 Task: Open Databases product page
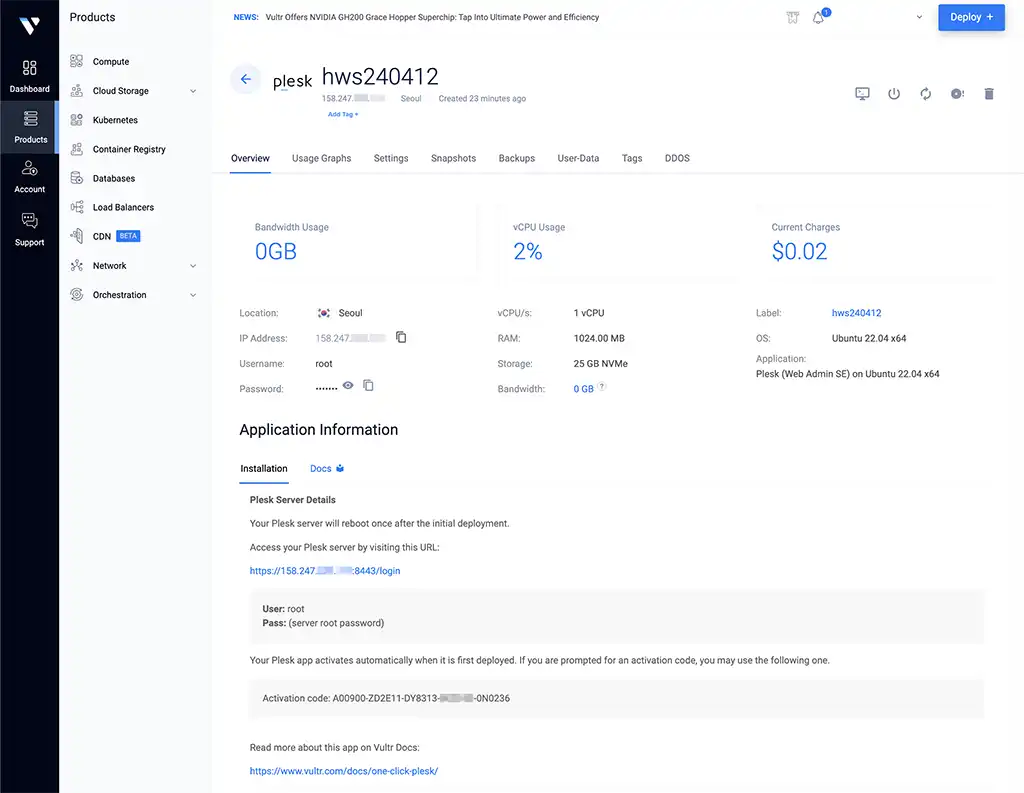click(x=114, y=178)
